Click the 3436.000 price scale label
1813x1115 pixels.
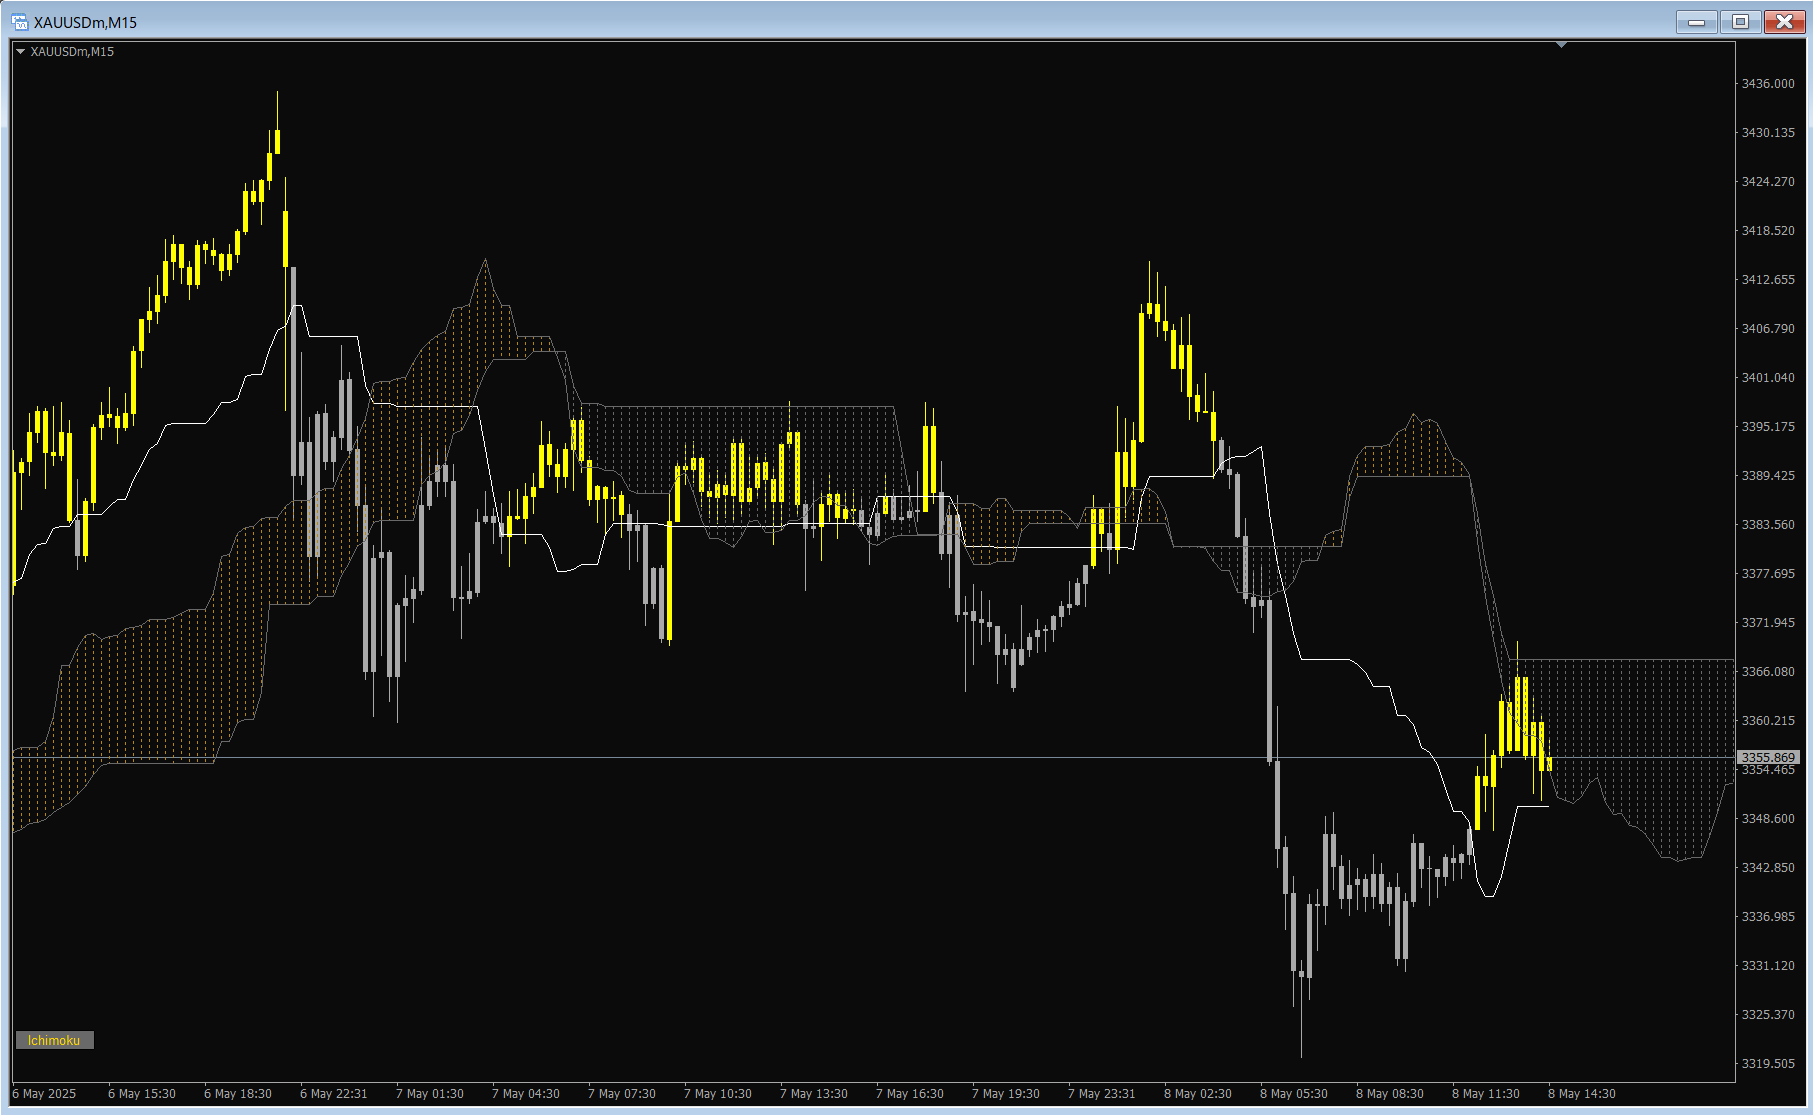pyautogui.click(x=1767, y=84)
